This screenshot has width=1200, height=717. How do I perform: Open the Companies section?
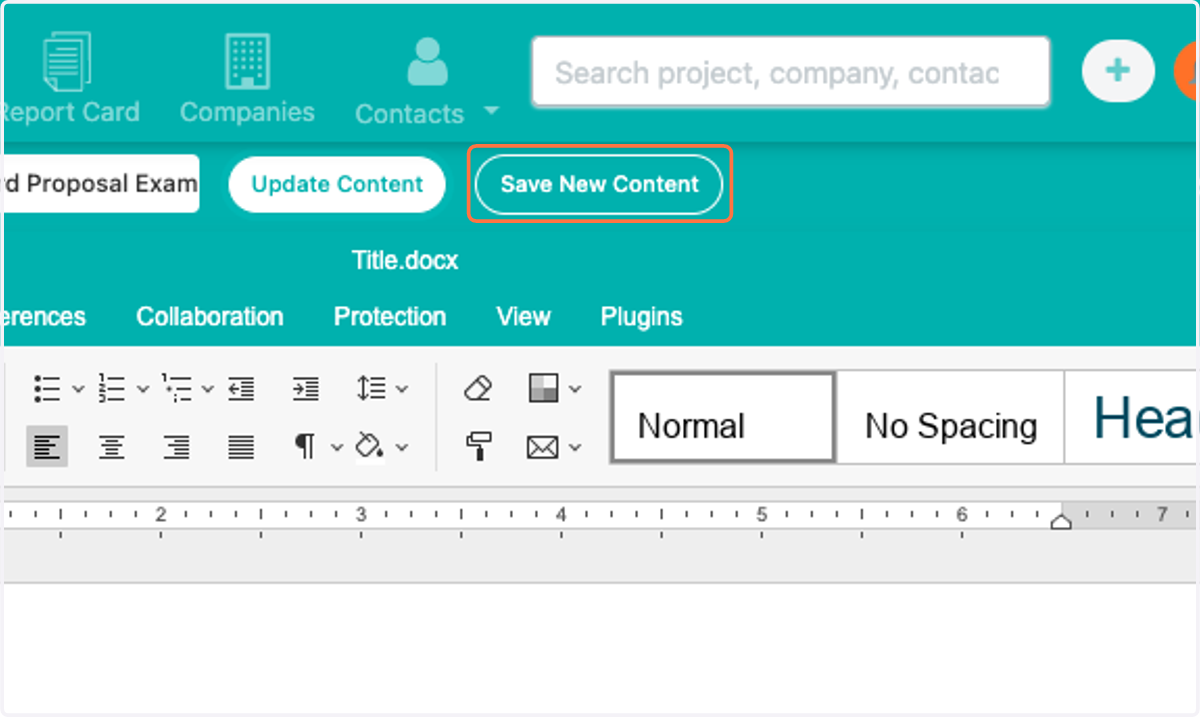coord(247,80)
